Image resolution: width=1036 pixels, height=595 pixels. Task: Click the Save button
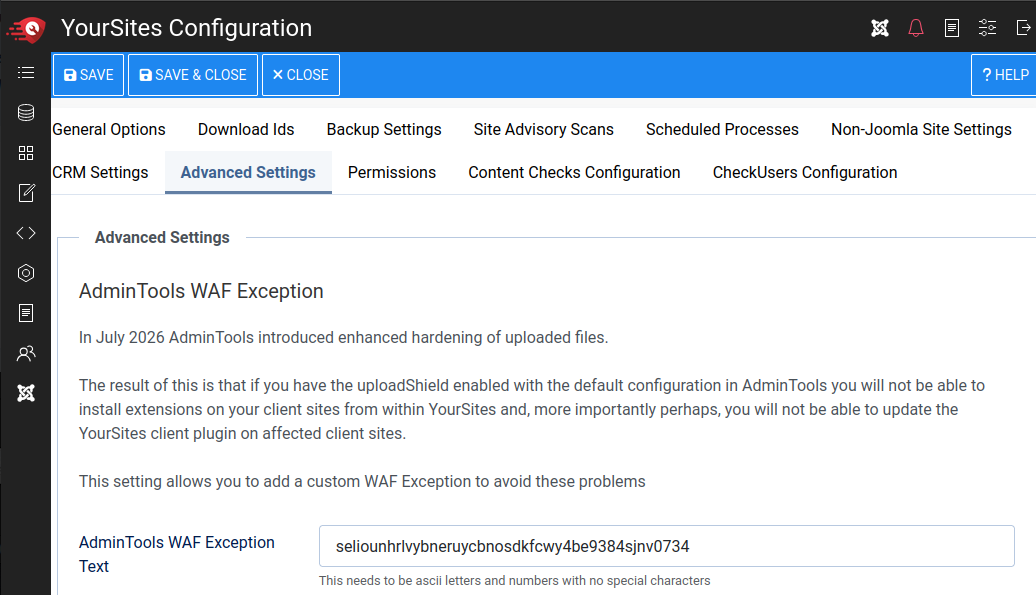[x=89, y=75]
